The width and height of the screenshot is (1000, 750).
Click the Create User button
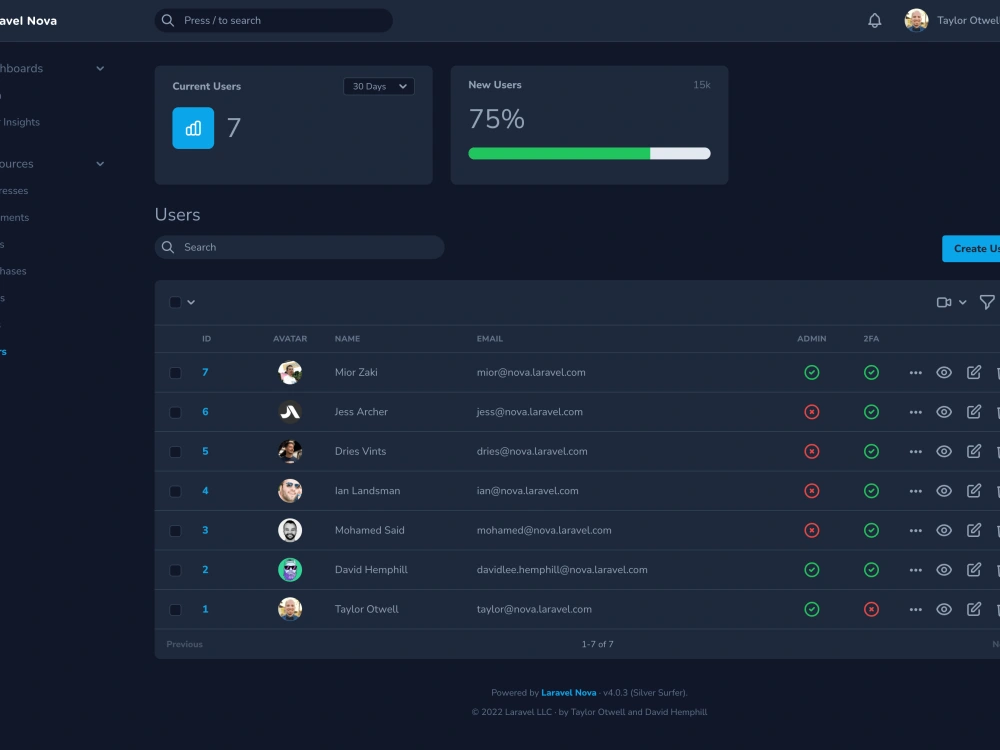tap(971, 249)
